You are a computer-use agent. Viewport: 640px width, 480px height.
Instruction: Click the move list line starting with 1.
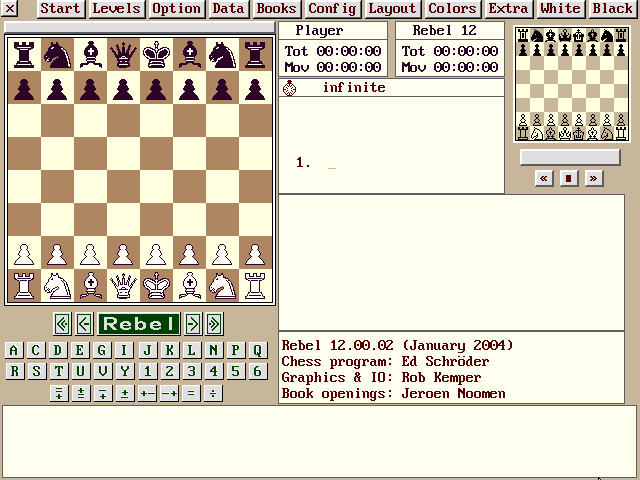point(316,163)
